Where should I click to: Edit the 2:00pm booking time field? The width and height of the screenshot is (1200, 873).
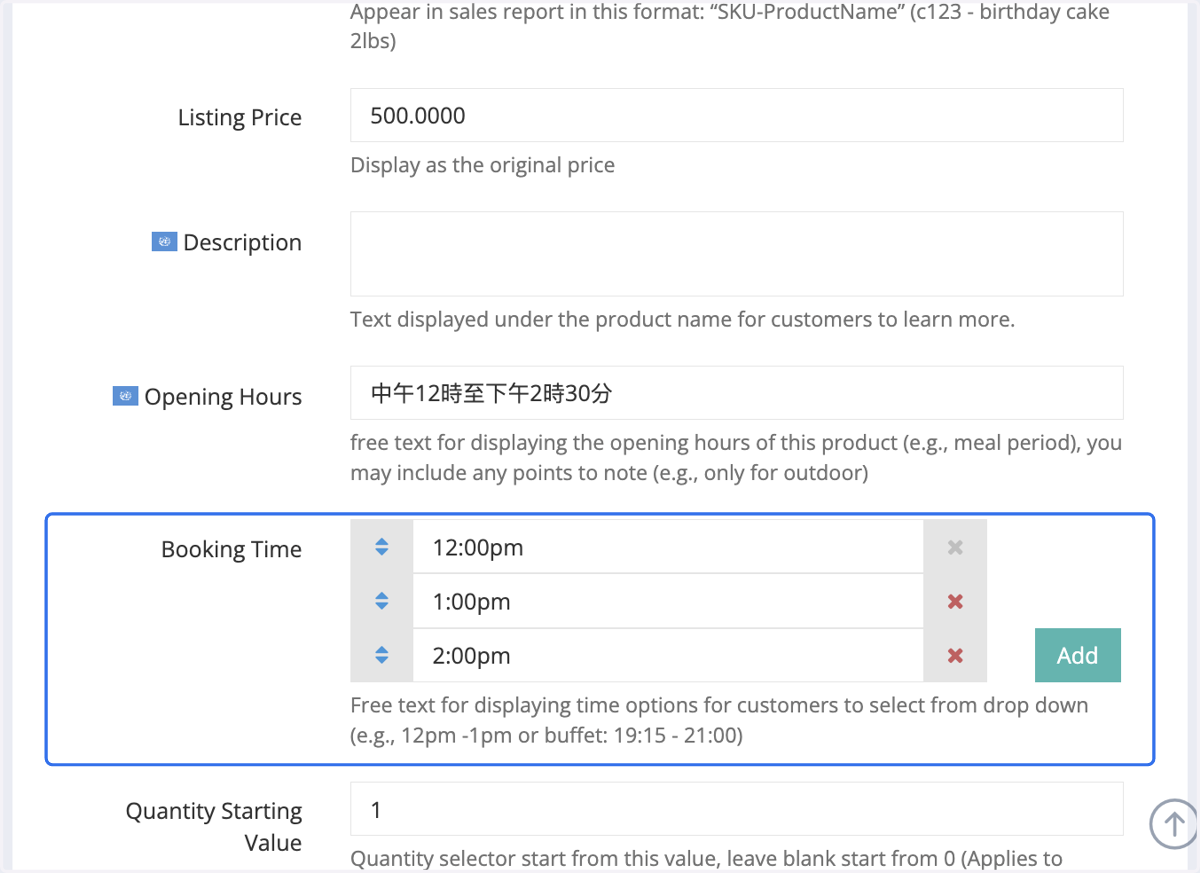[668, 655]
